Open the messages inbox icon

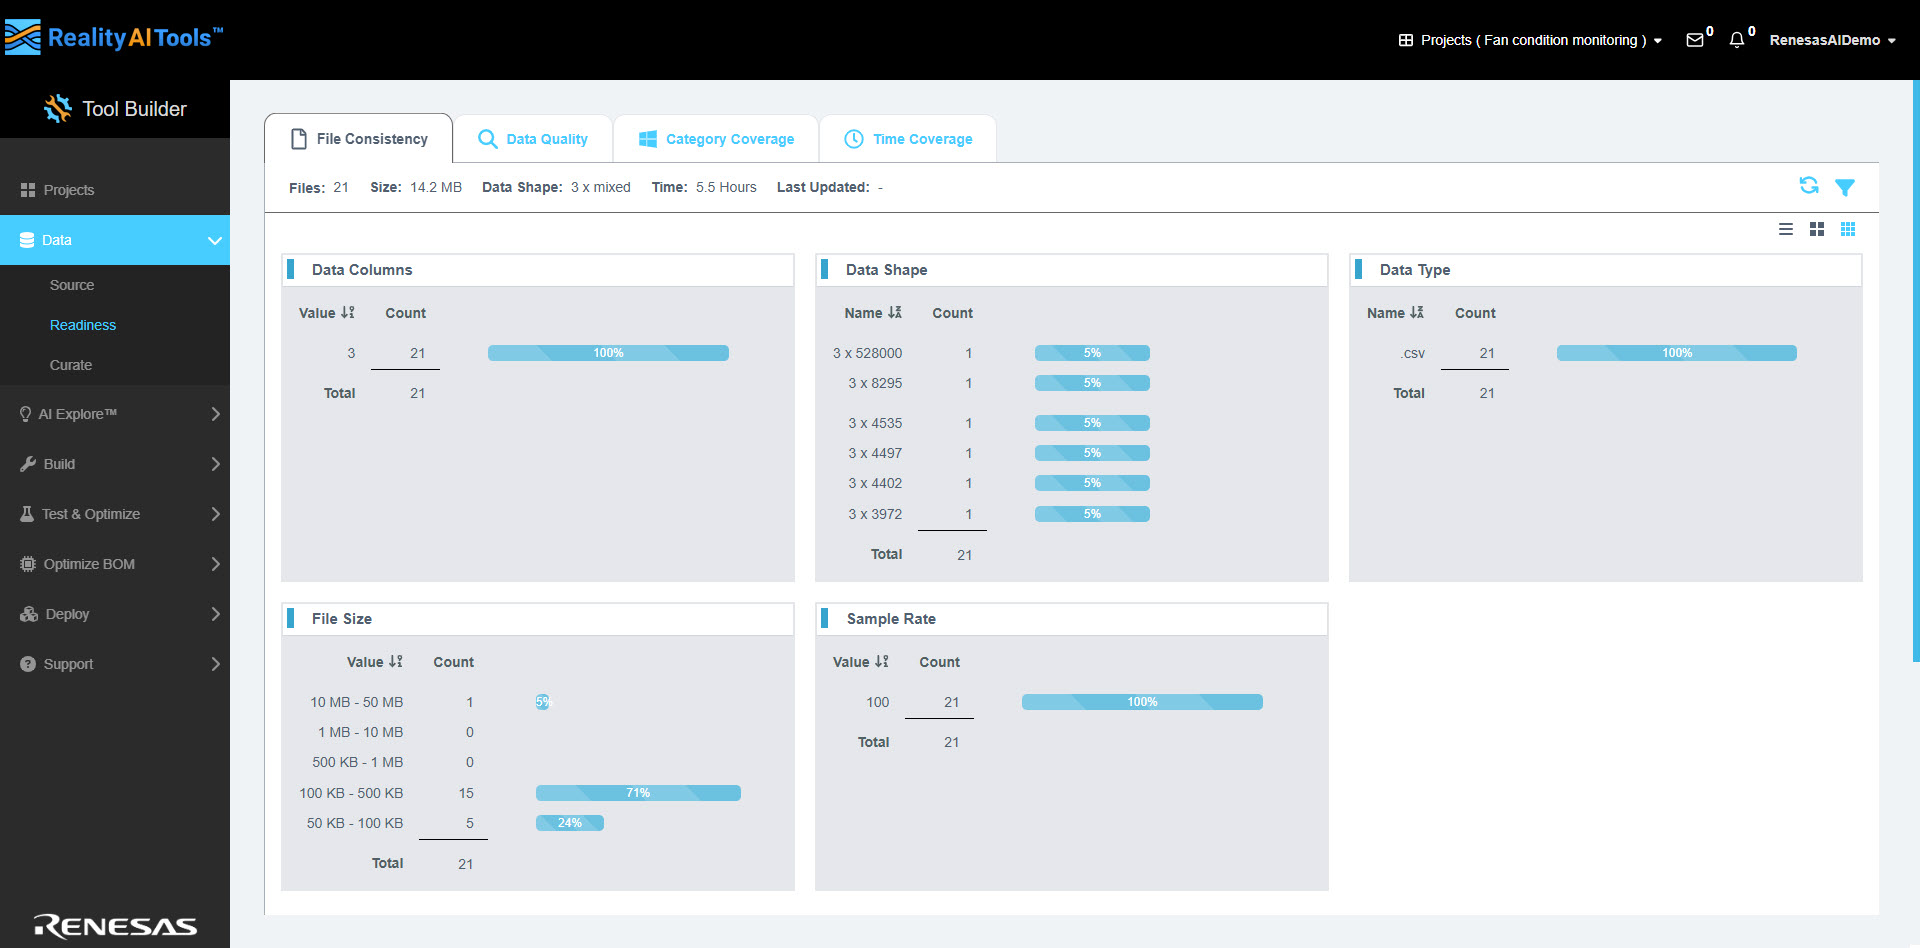[x=1695, y=40]
